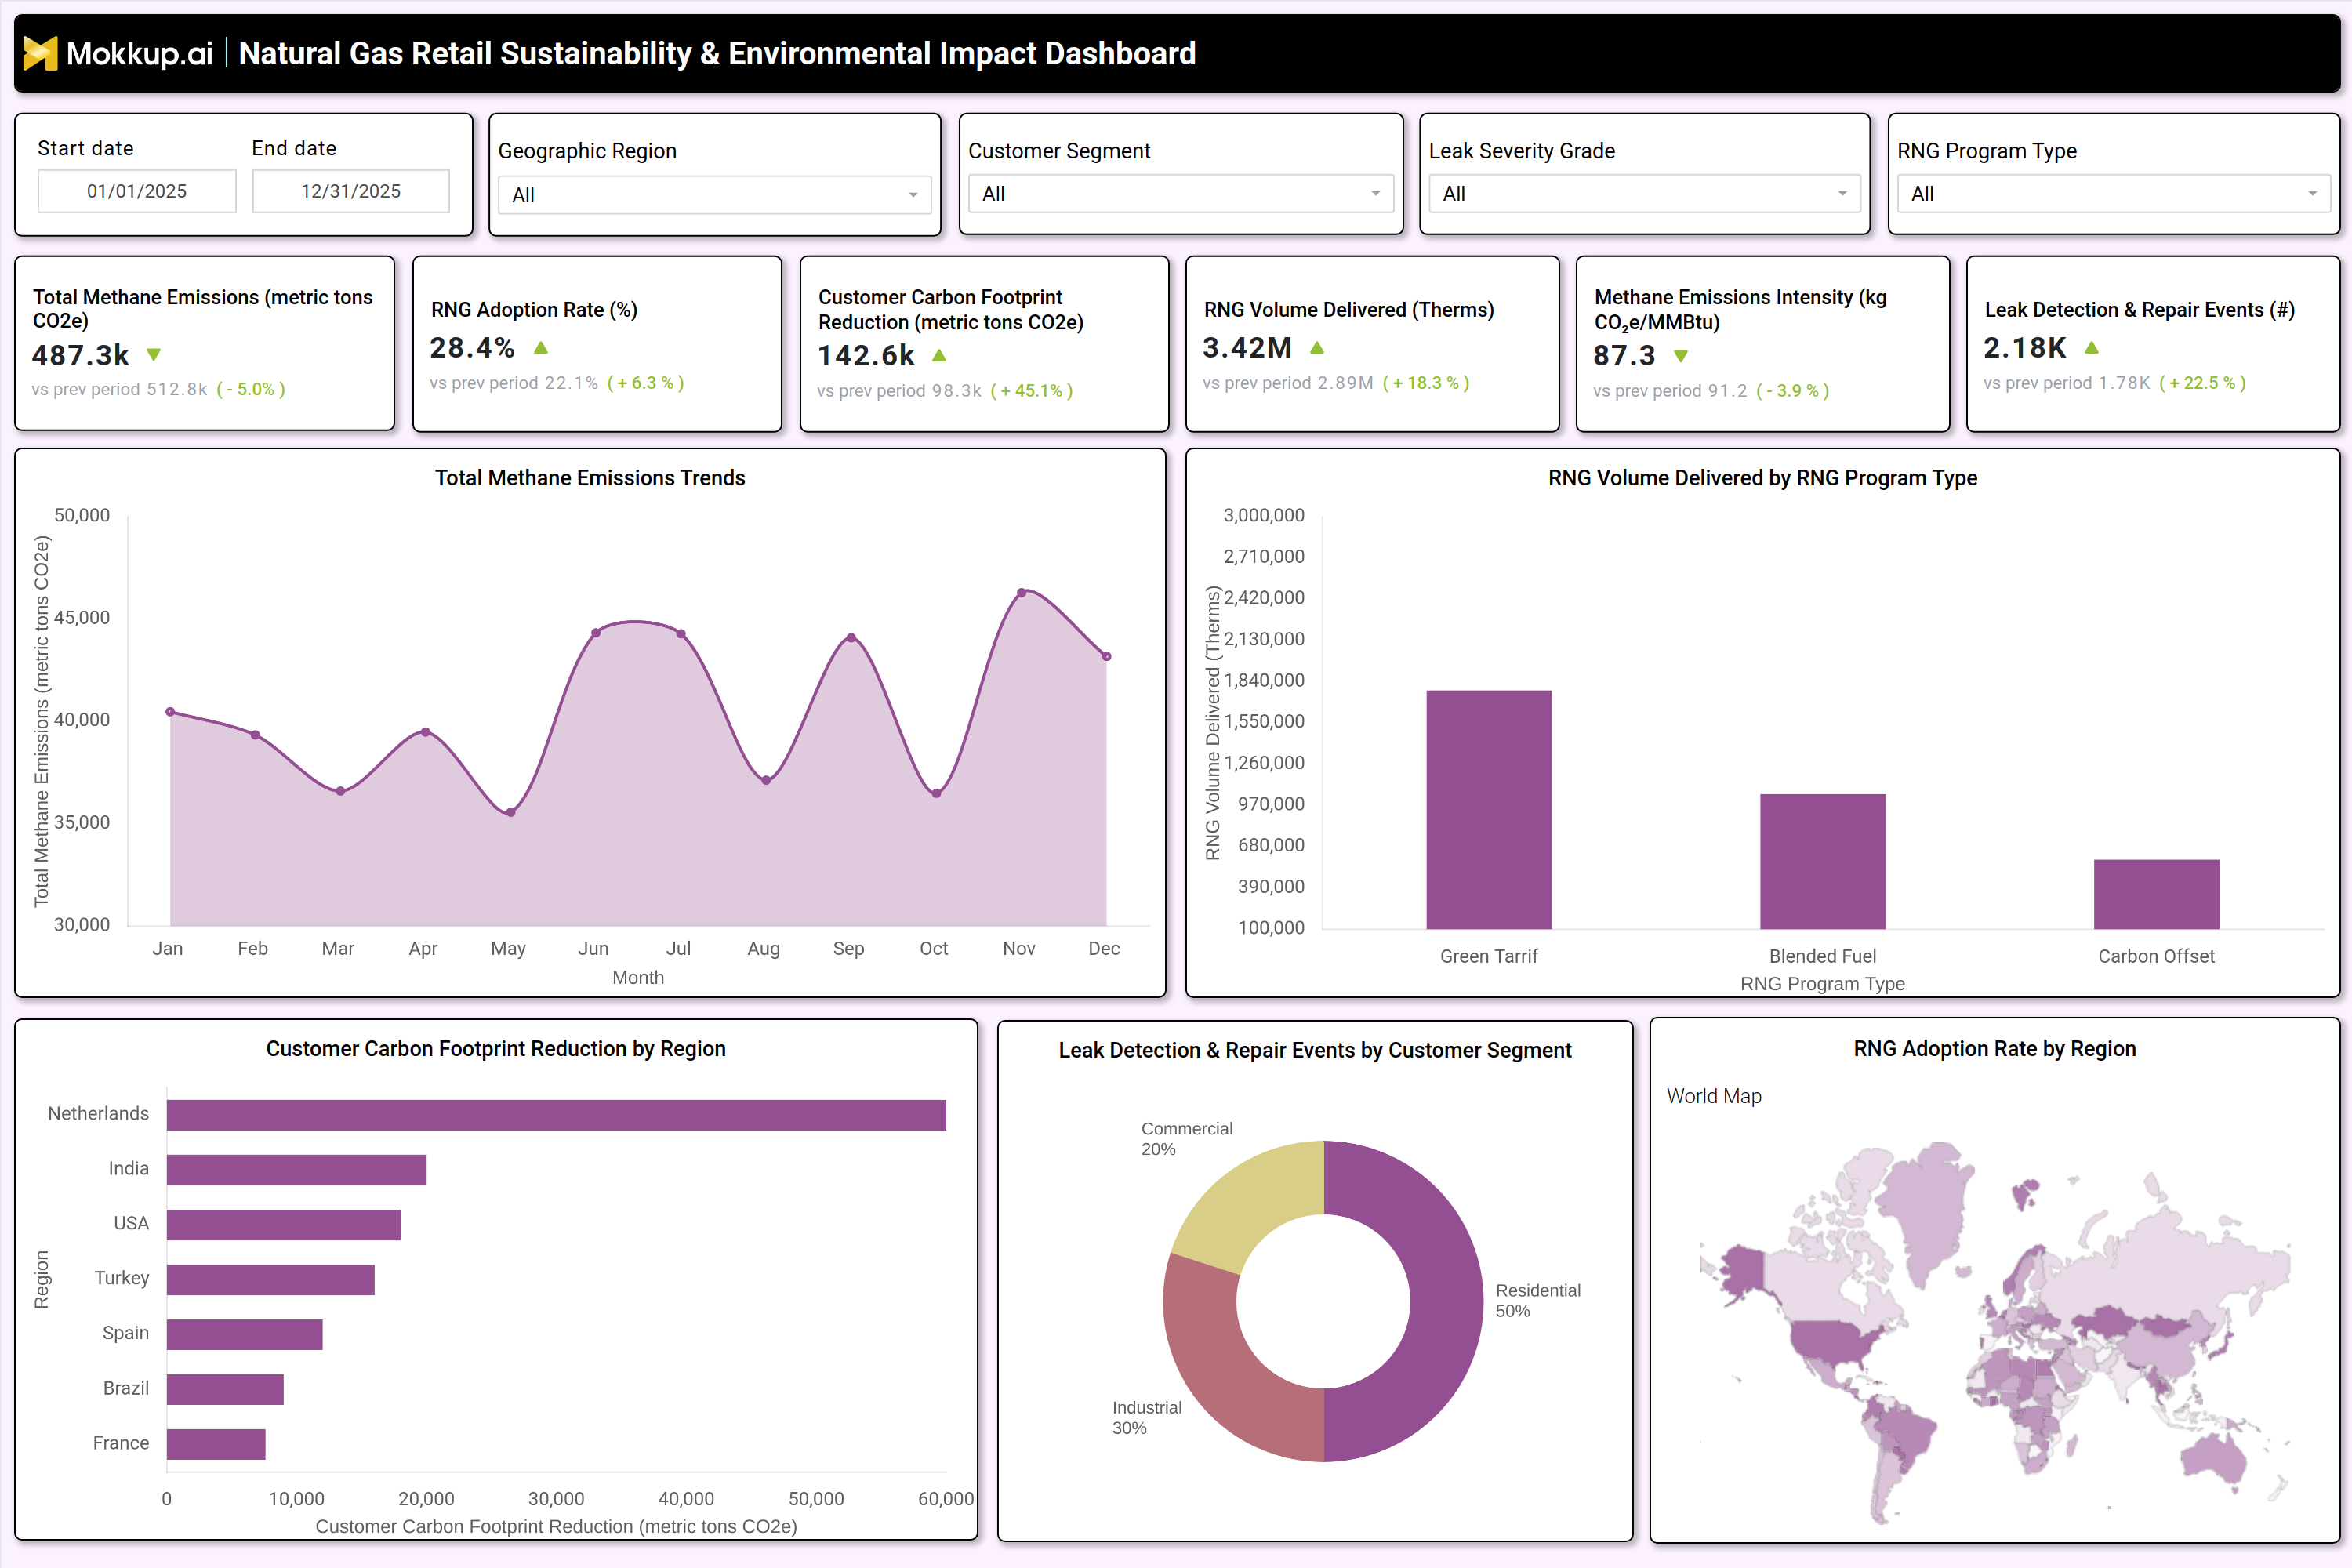The image size is (2352, 1568).
Task: Click 'RNG Adoption Rate by Region' title
Action: tap(1995, 1048)
